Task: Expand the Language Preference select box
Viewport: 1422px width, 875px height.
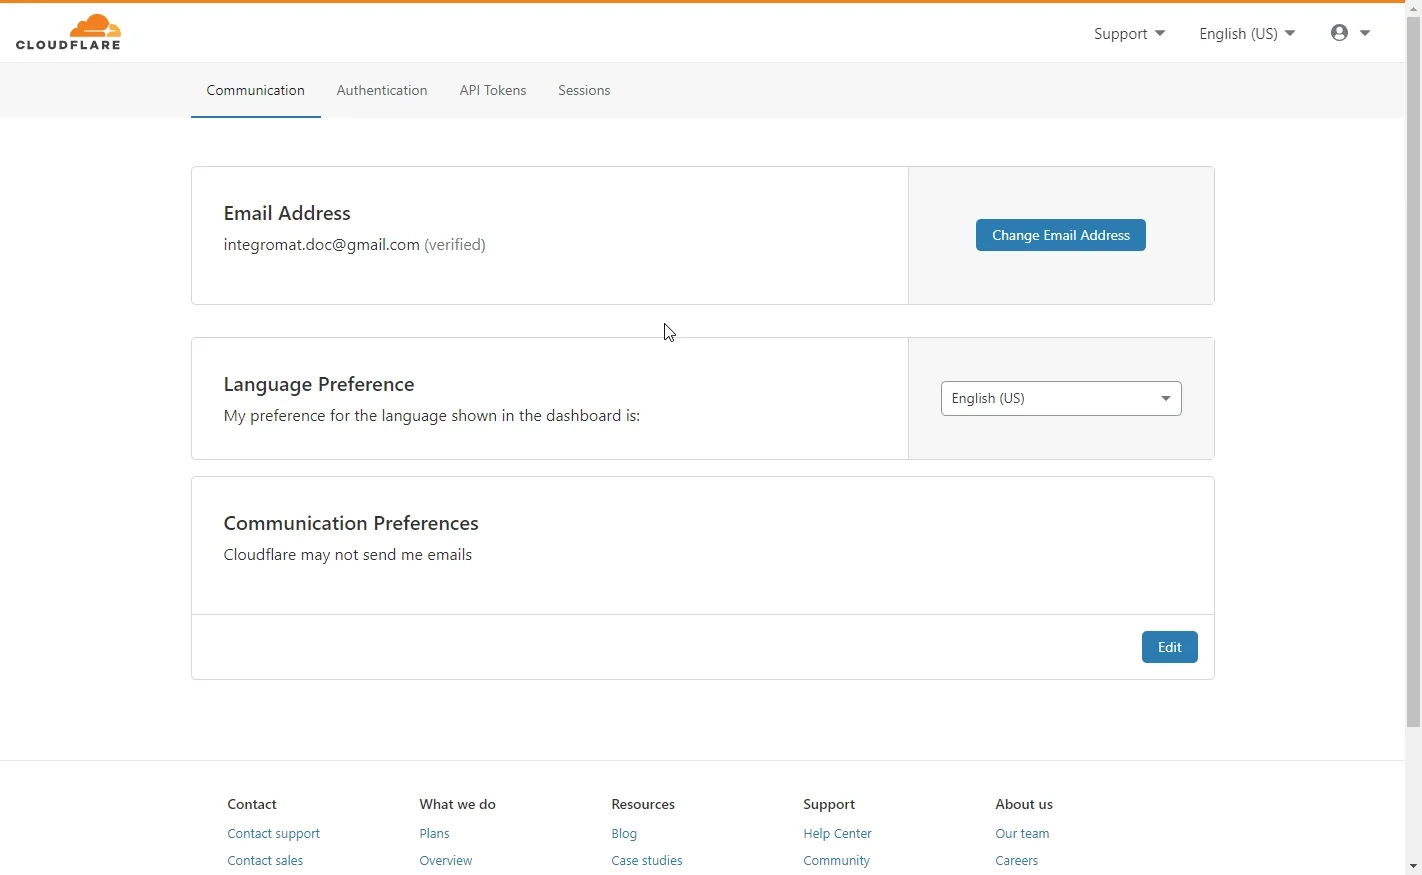Action: point(1061,398)
